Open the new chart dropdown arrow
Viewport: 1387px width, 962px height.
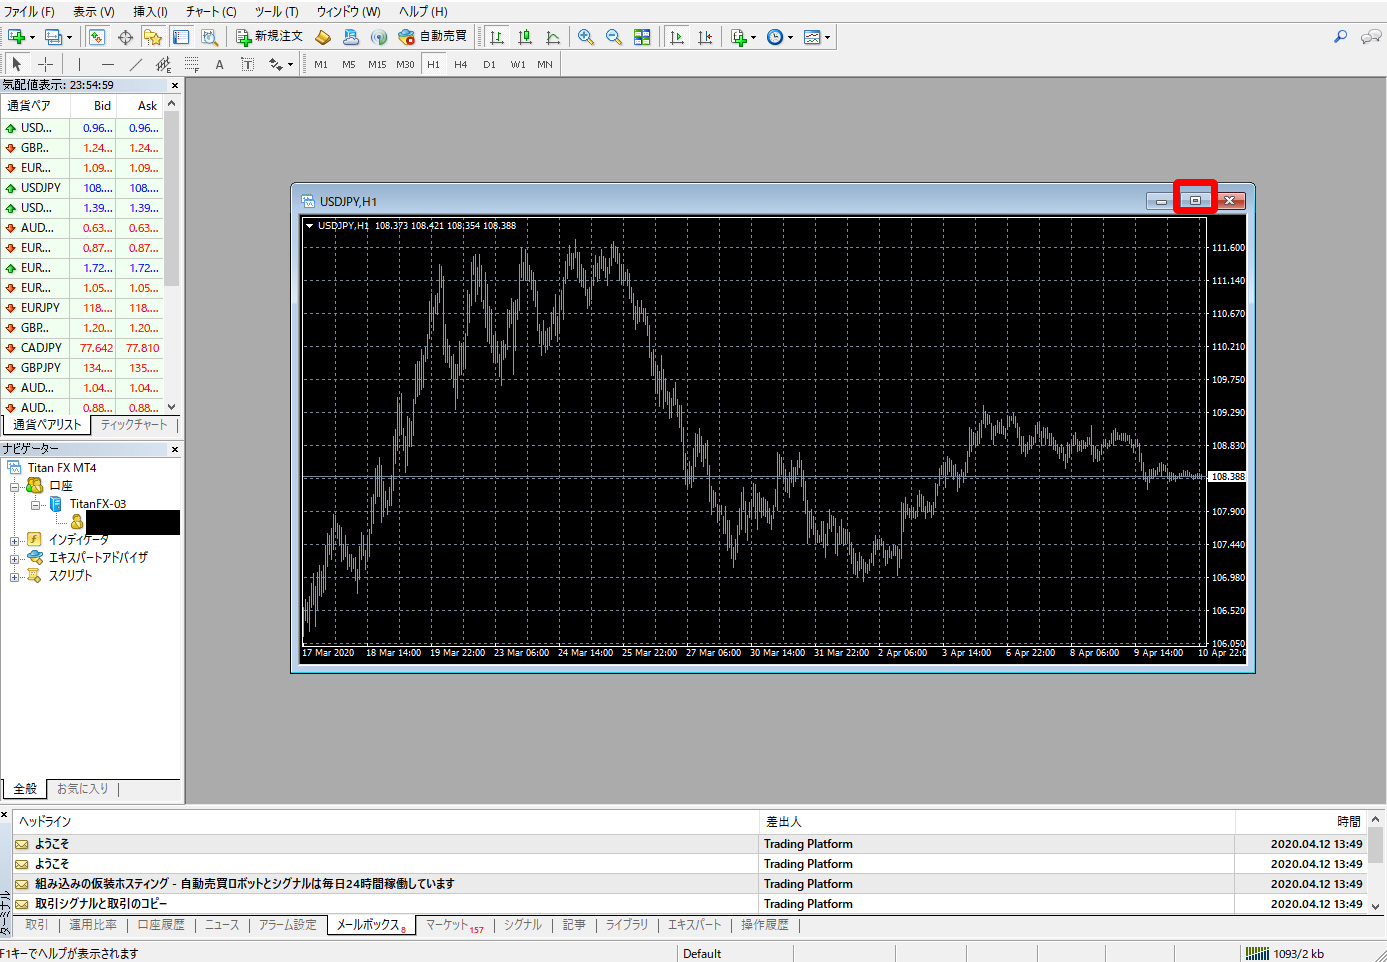click(x=32, y=38)
